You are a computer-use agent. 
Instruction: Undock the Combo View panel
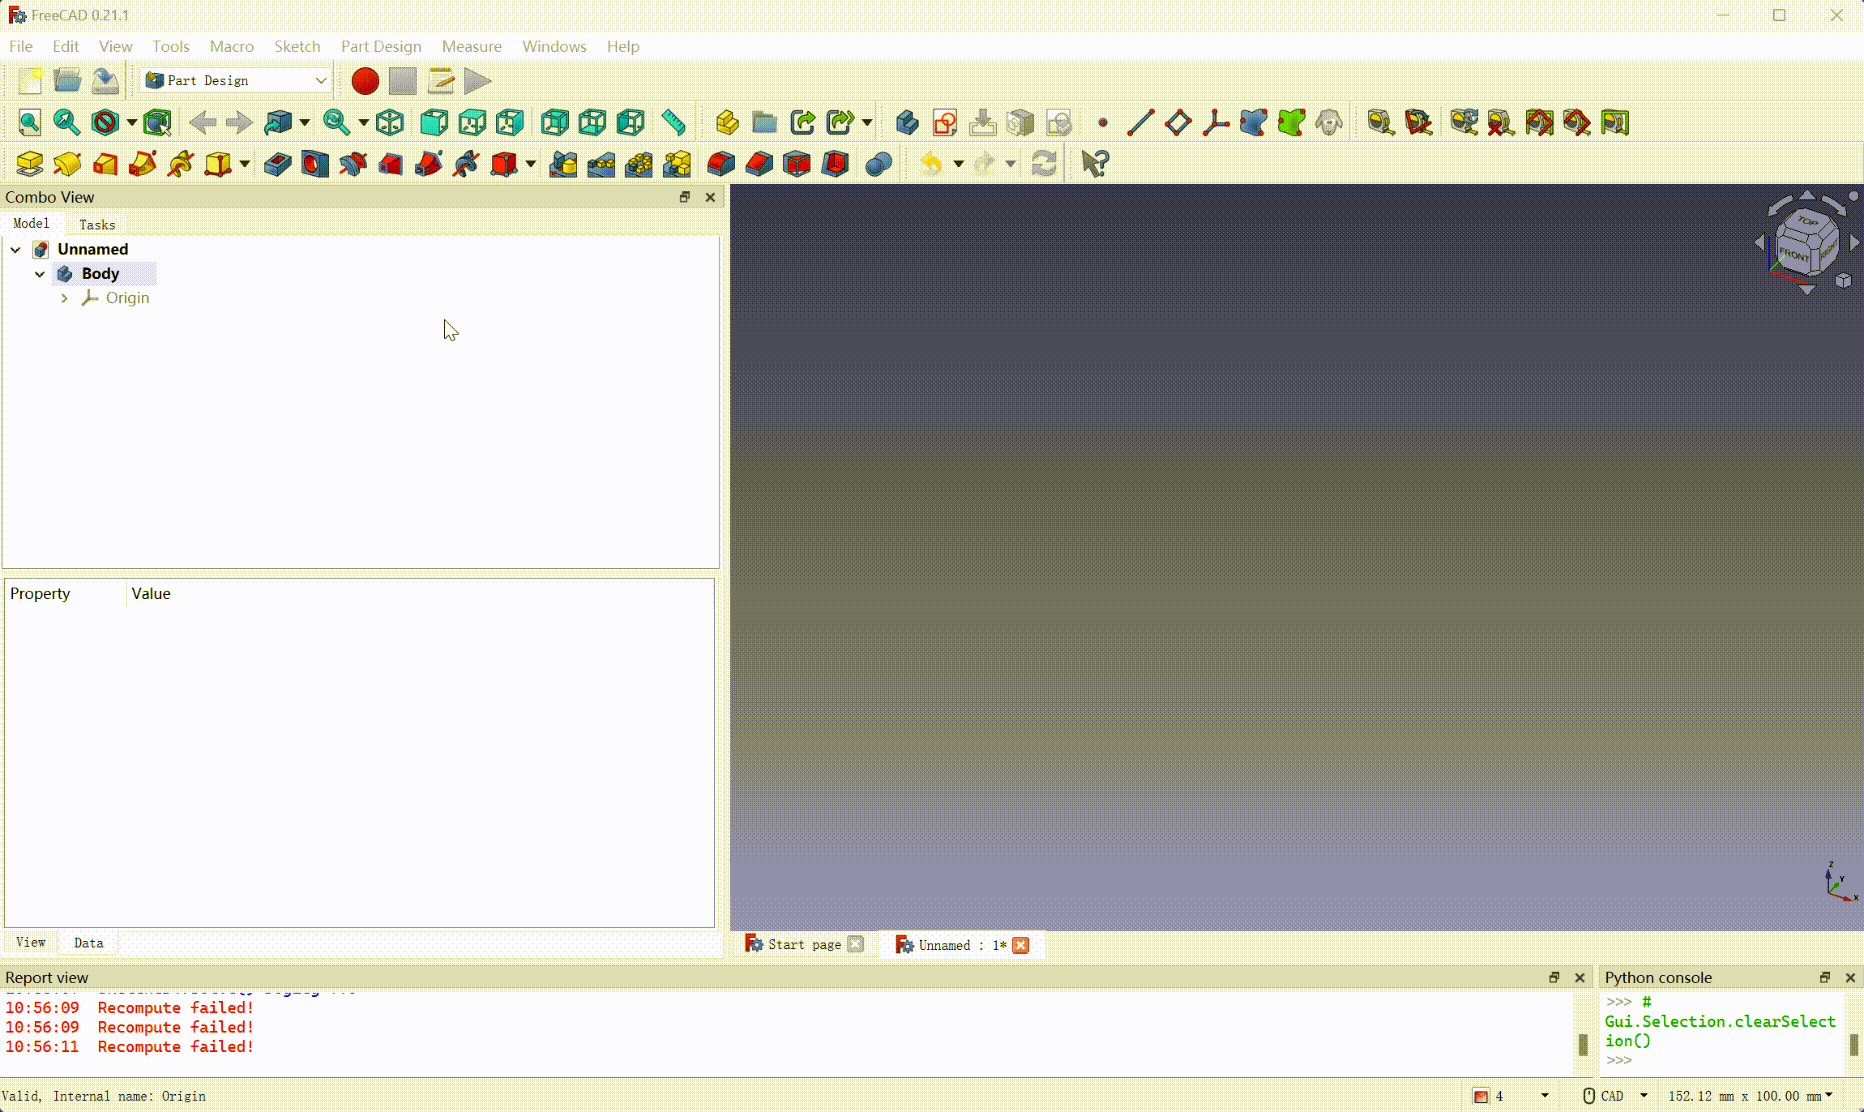685,197
